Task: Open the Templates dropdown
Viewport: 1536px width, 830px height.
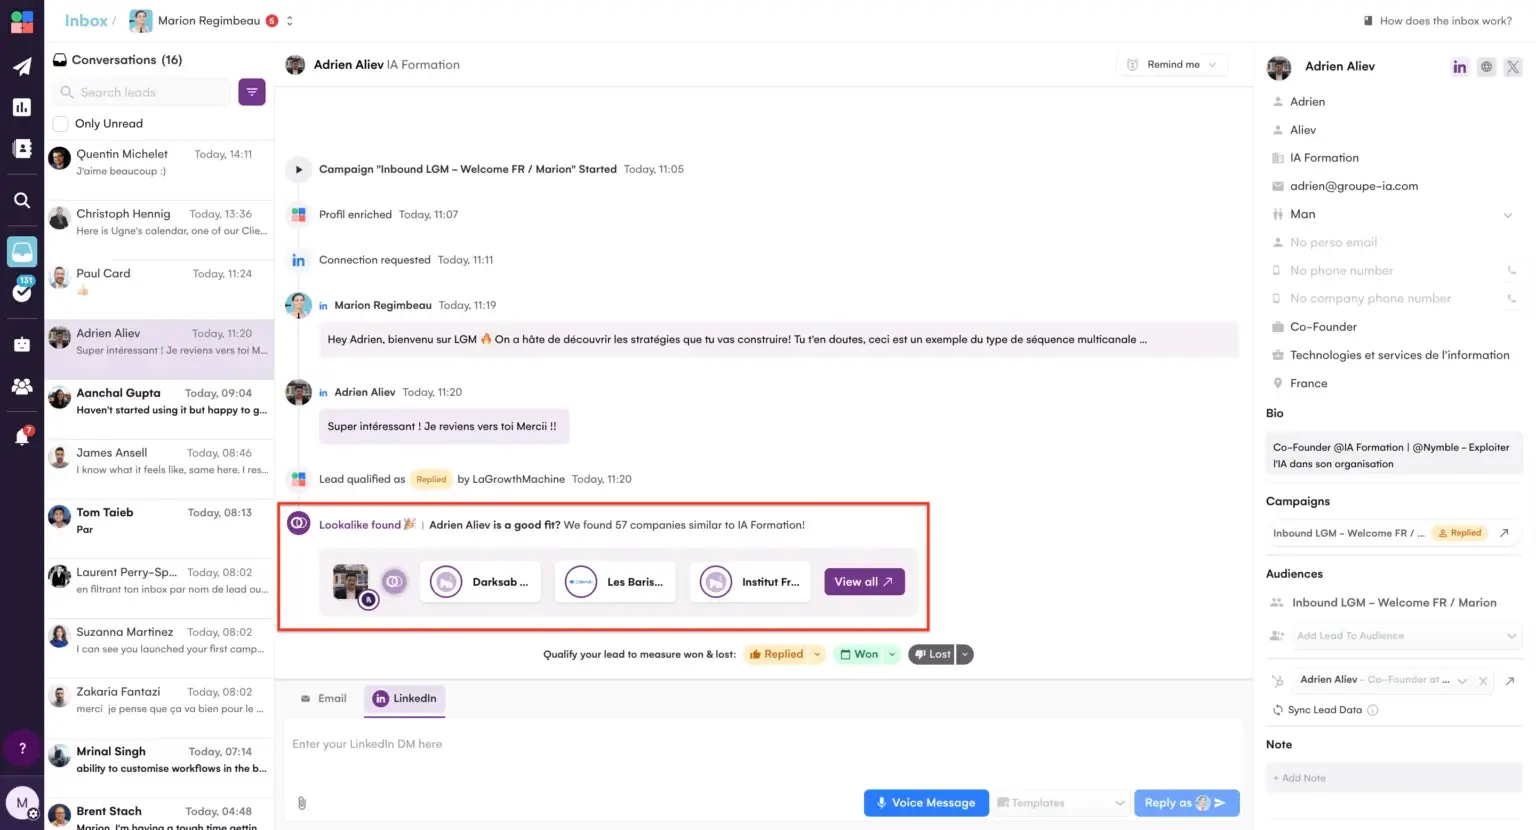Action: pos(1061,803)
